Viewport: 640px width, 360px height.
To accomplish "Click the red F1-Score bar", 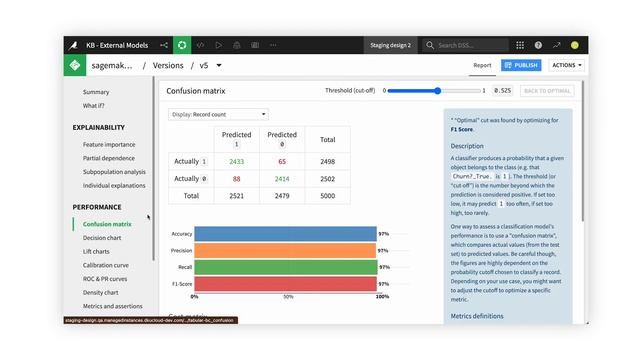I will click(285, 284).
